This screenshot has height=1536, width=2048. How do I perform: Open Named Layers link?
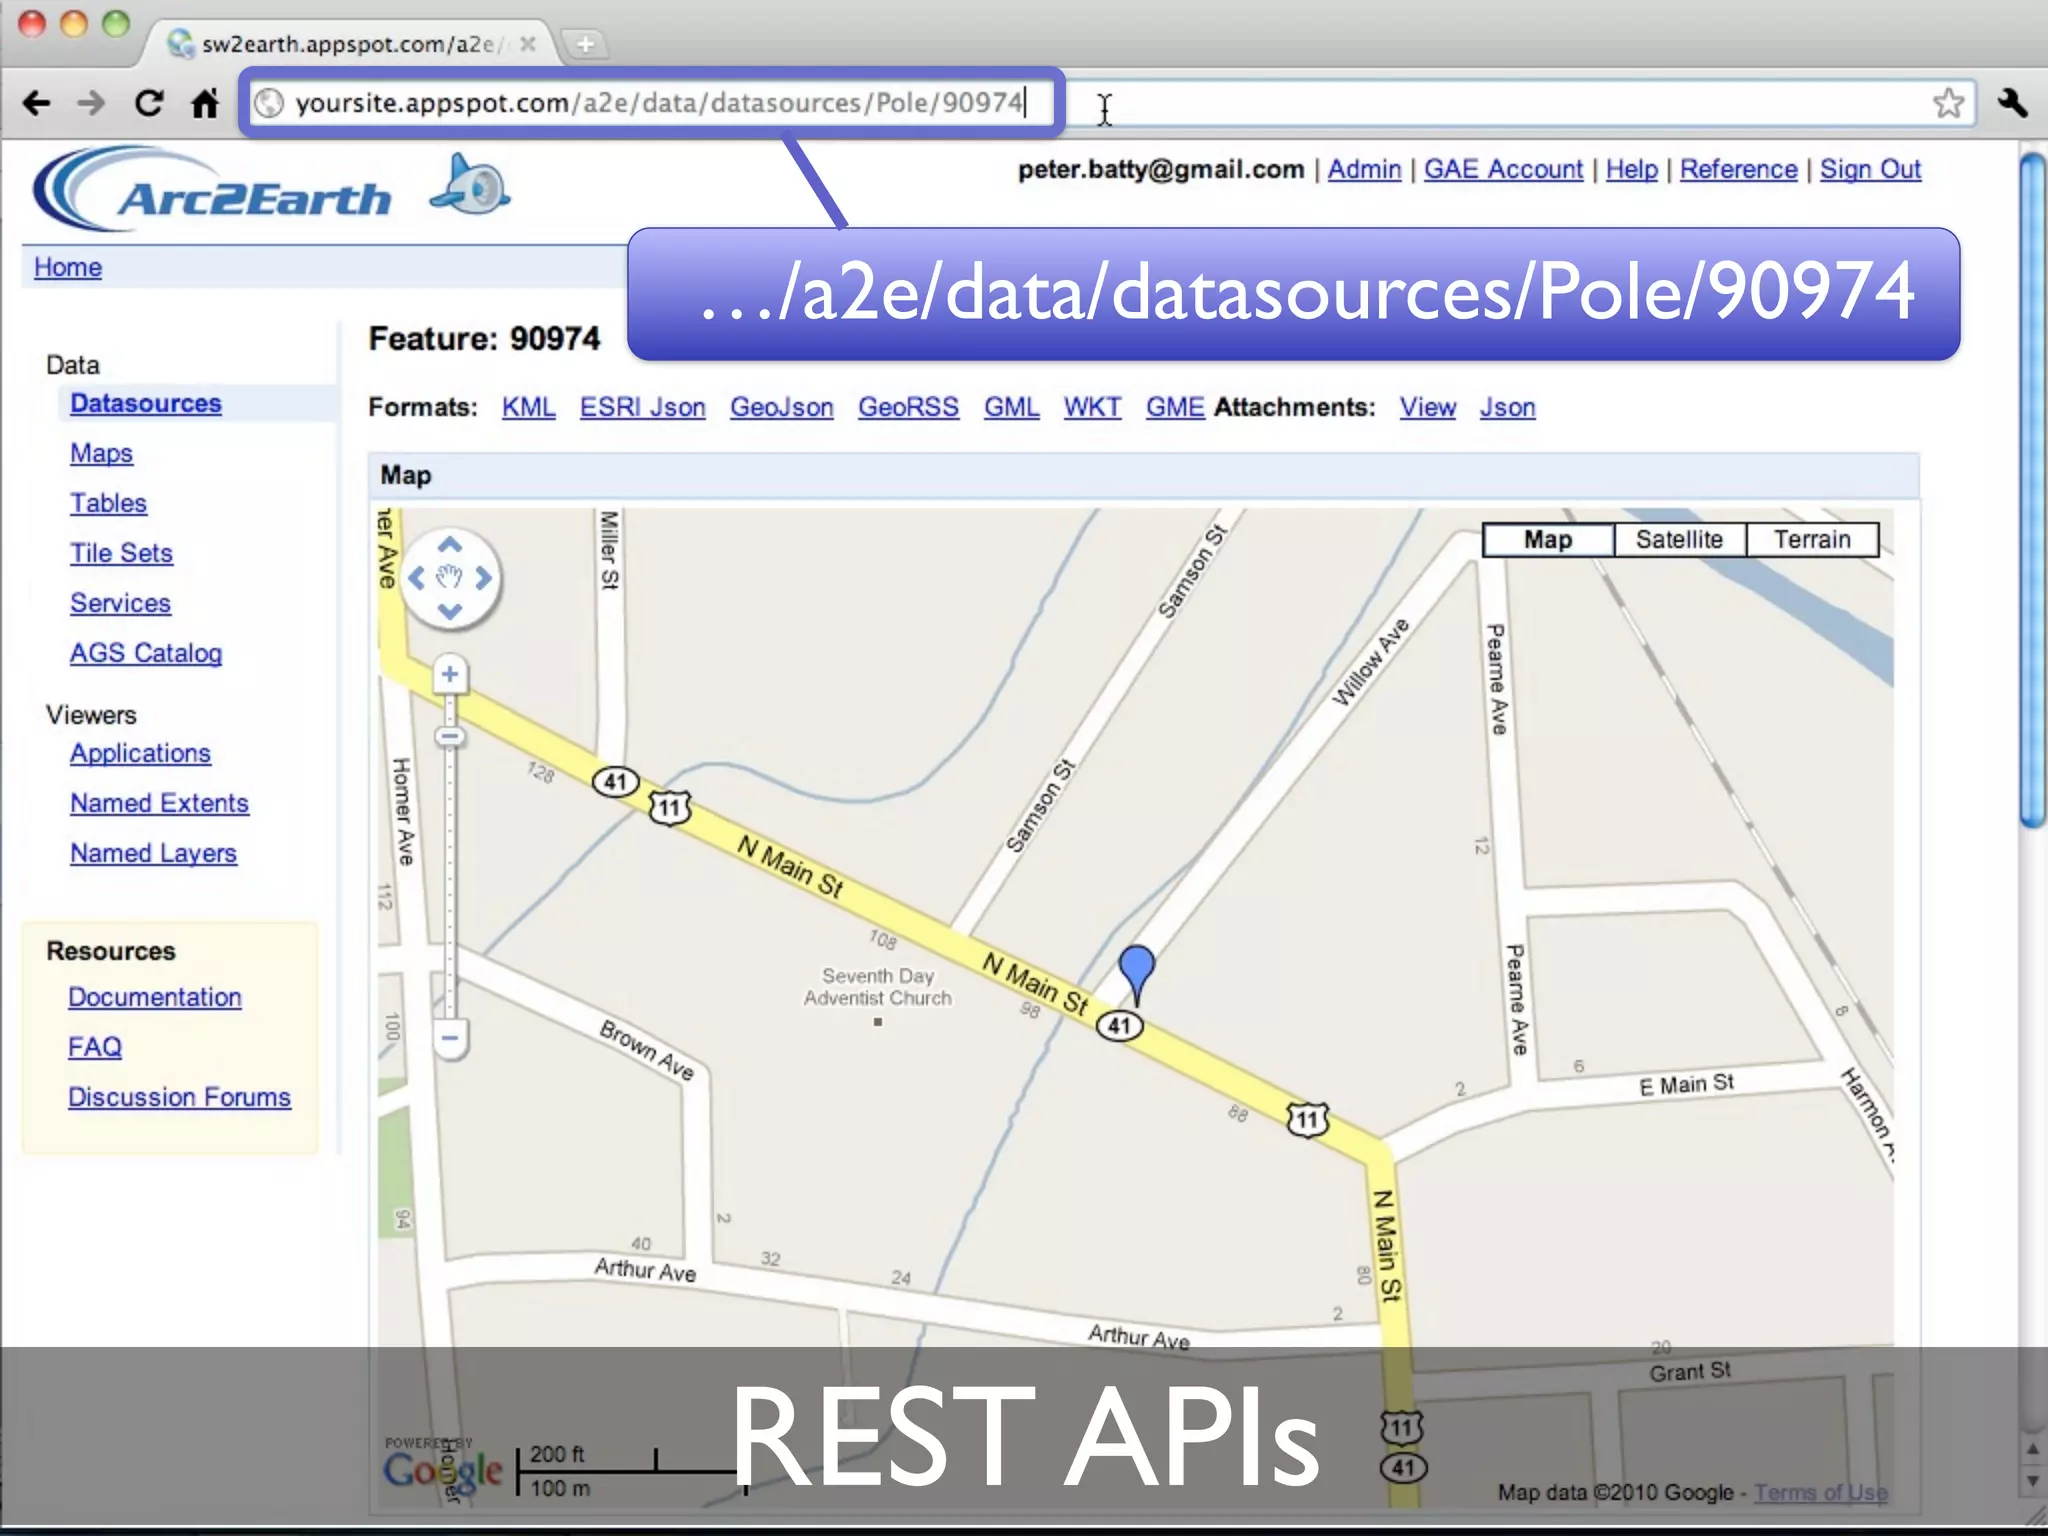coord(153,853)
